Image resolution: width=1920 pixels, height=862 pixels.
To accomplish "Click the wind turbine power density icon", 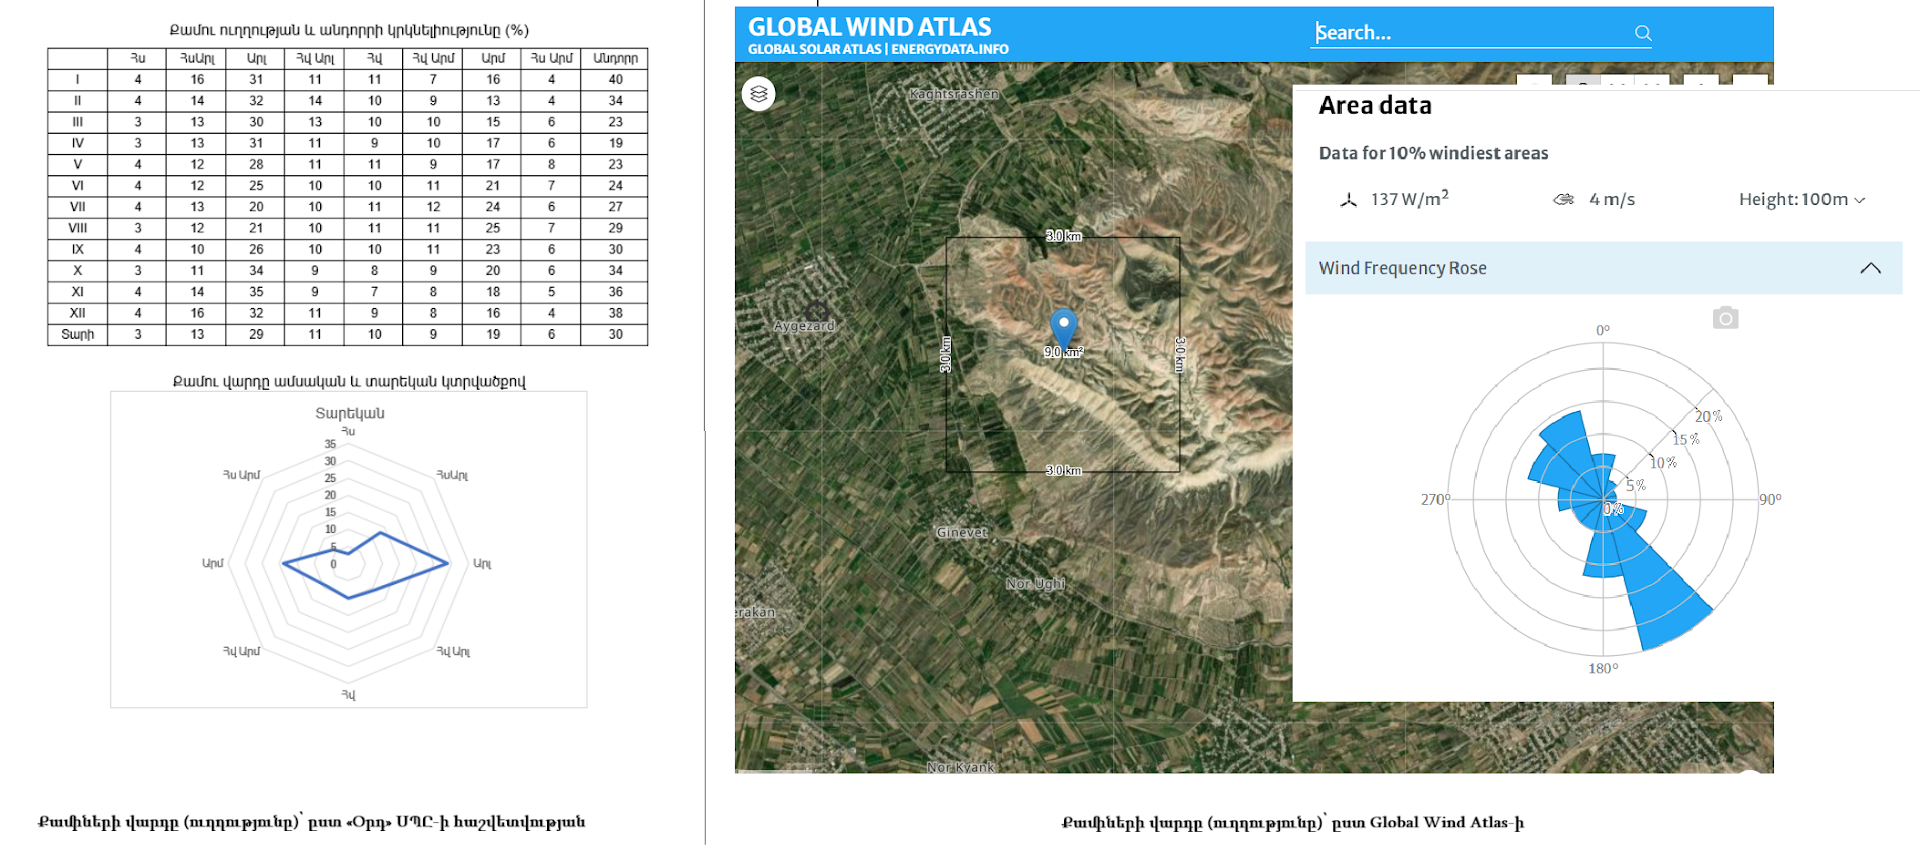I will 1348,200.
